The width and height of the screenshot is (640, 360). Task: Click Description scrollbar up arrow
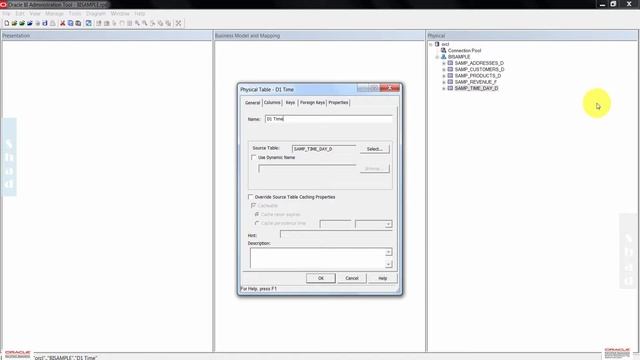[x=388, y=252]
